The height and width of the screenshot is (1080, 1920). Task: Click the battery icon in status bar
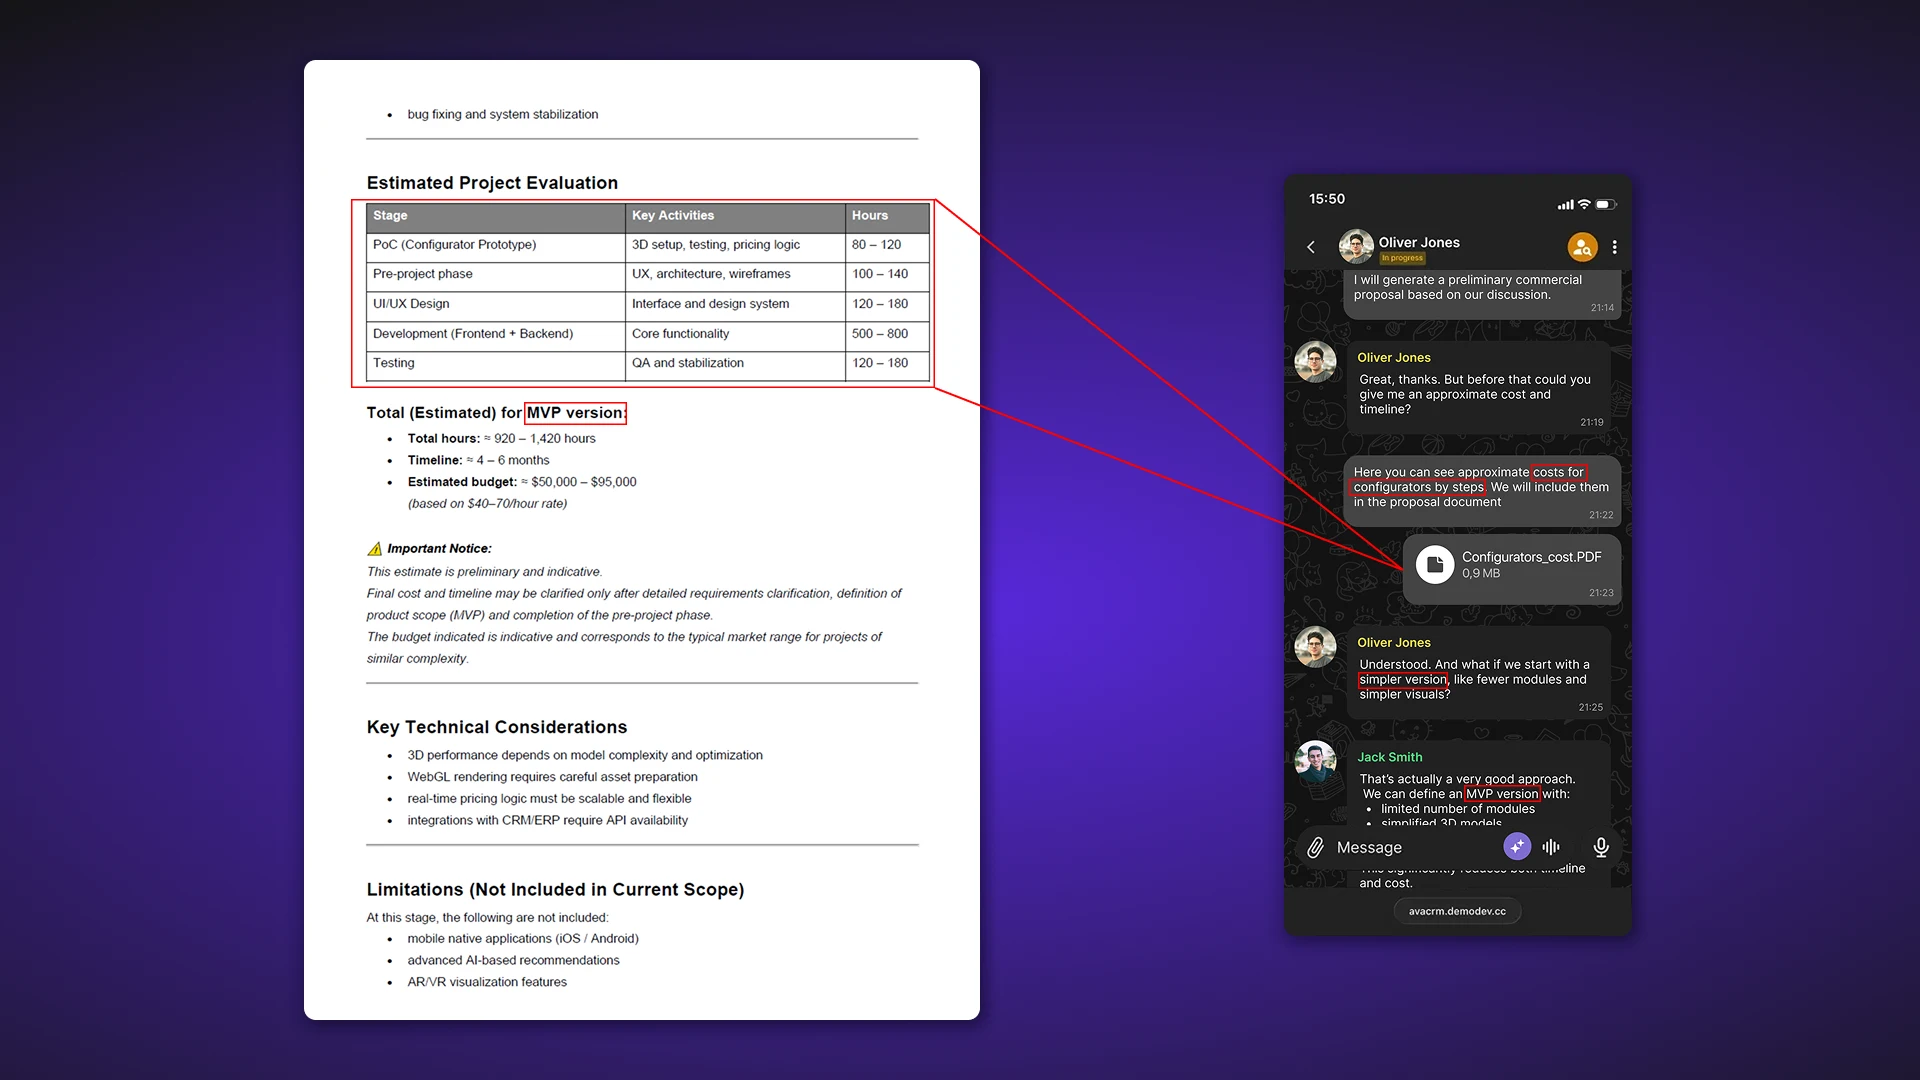pyautogui.click(x=1605, y=204)
